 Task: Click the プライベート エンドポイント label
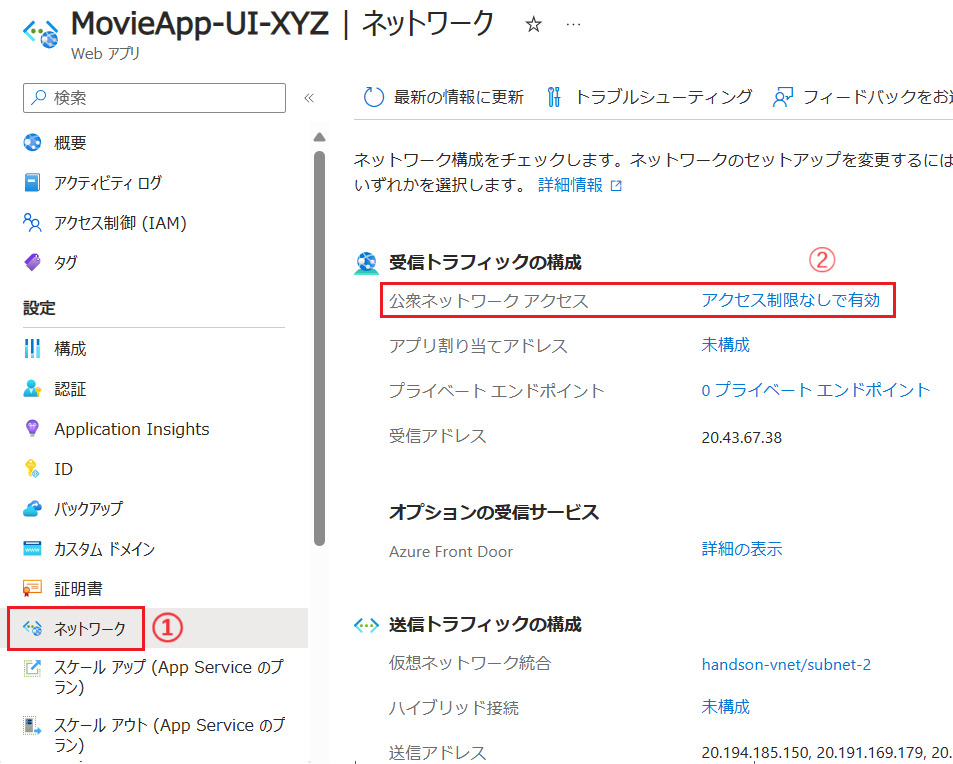point(497,391)
